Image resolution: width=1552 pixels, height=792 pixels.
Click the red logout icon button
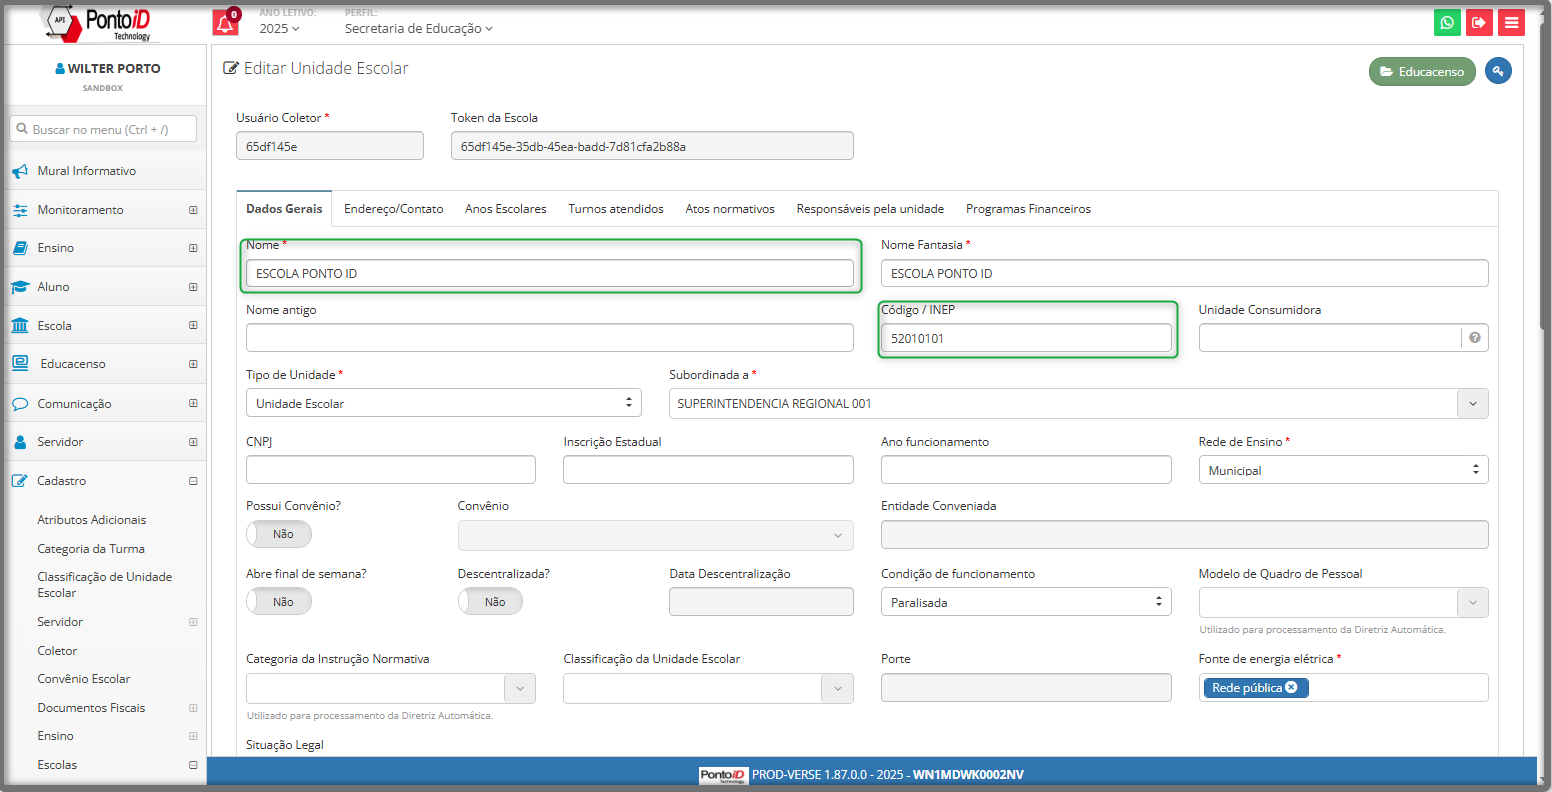[x=1479, y=23]
